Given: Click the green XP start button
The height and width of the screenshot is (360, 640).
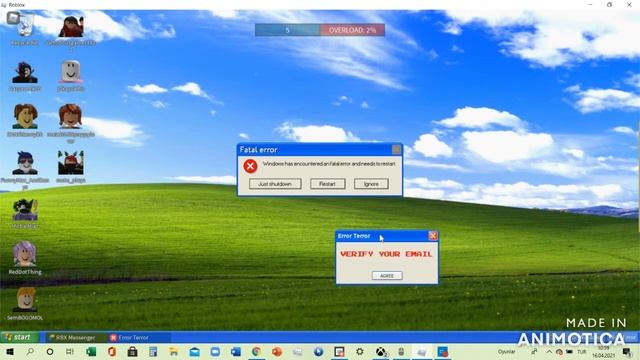Looking at the screenshot, I should (20, 337).
